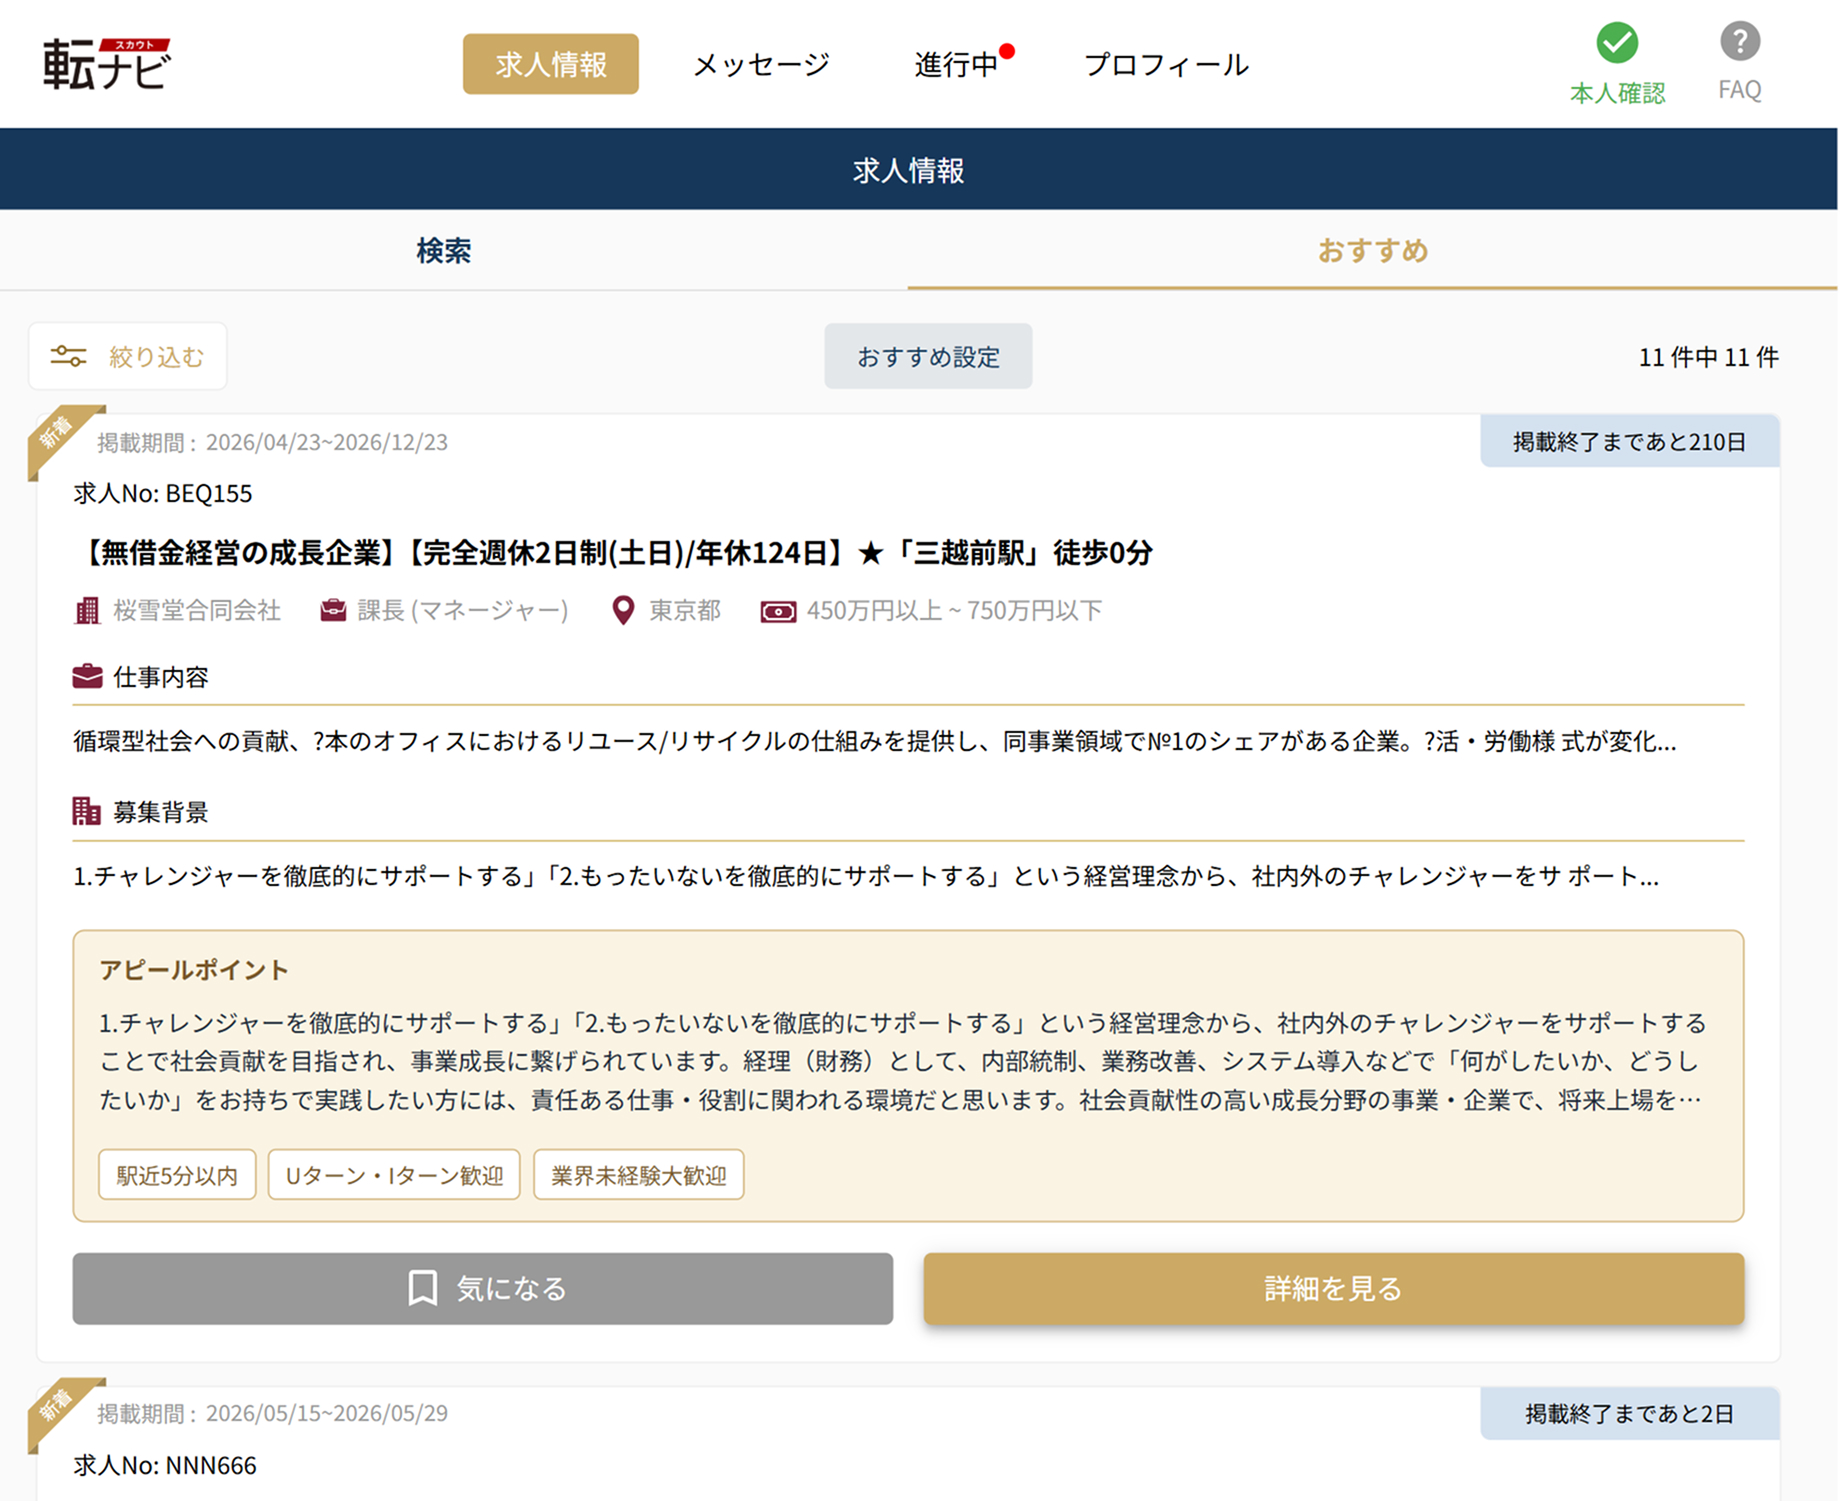
Task: Click the filter sliders icon in 絞り込む
Action: pyautogui.click(x=69, y=356)
